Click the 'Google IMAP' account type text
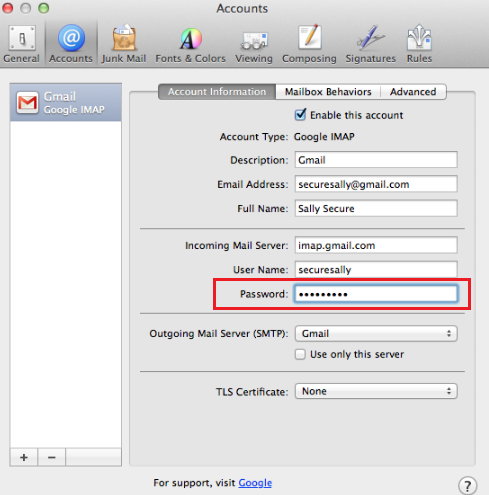 pyautogui.click(x=324, y=137)
